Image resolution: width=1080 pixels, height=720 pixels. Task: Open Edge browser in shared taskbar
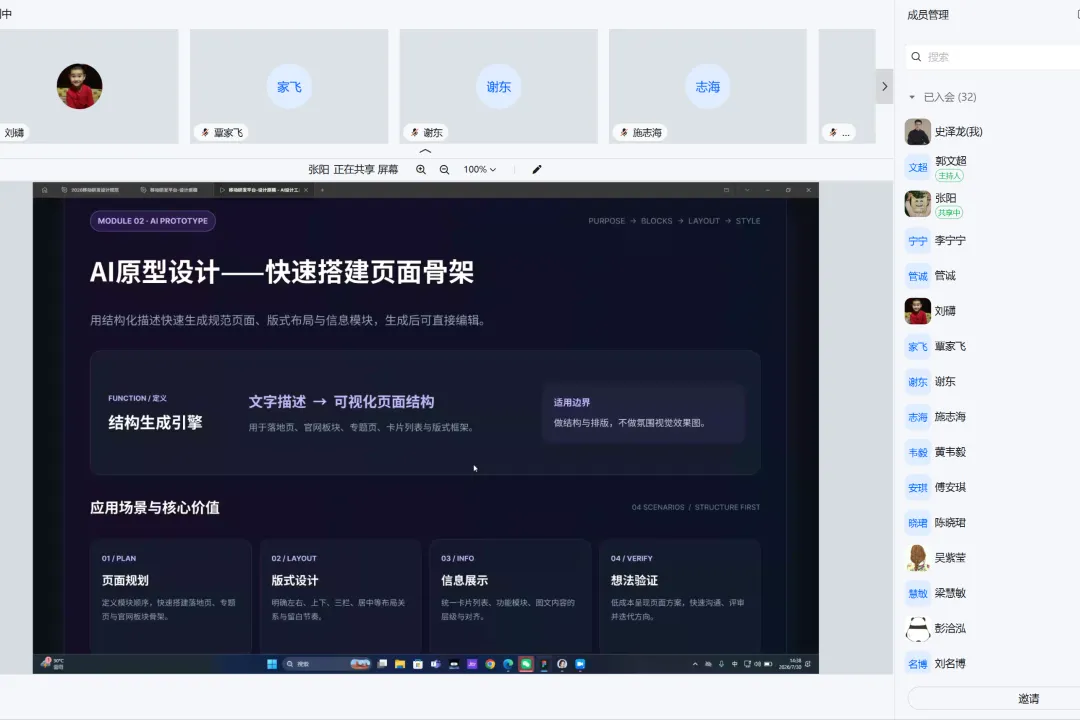tap(508, 664)
